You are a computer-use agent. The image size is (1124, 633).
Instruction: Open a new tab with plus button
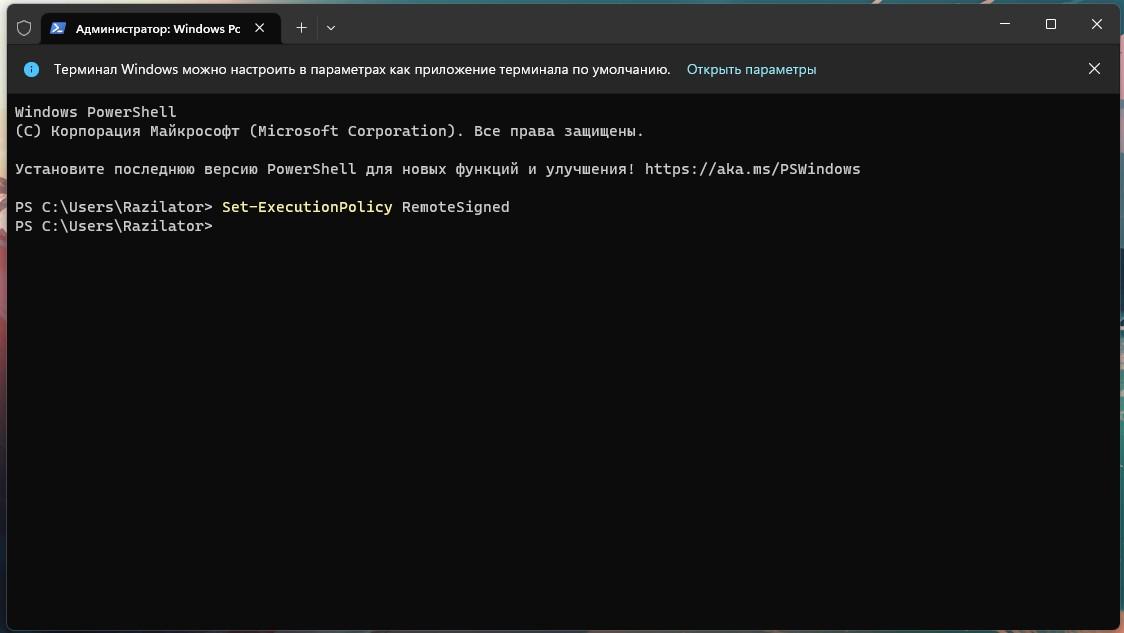coord(301,28)
